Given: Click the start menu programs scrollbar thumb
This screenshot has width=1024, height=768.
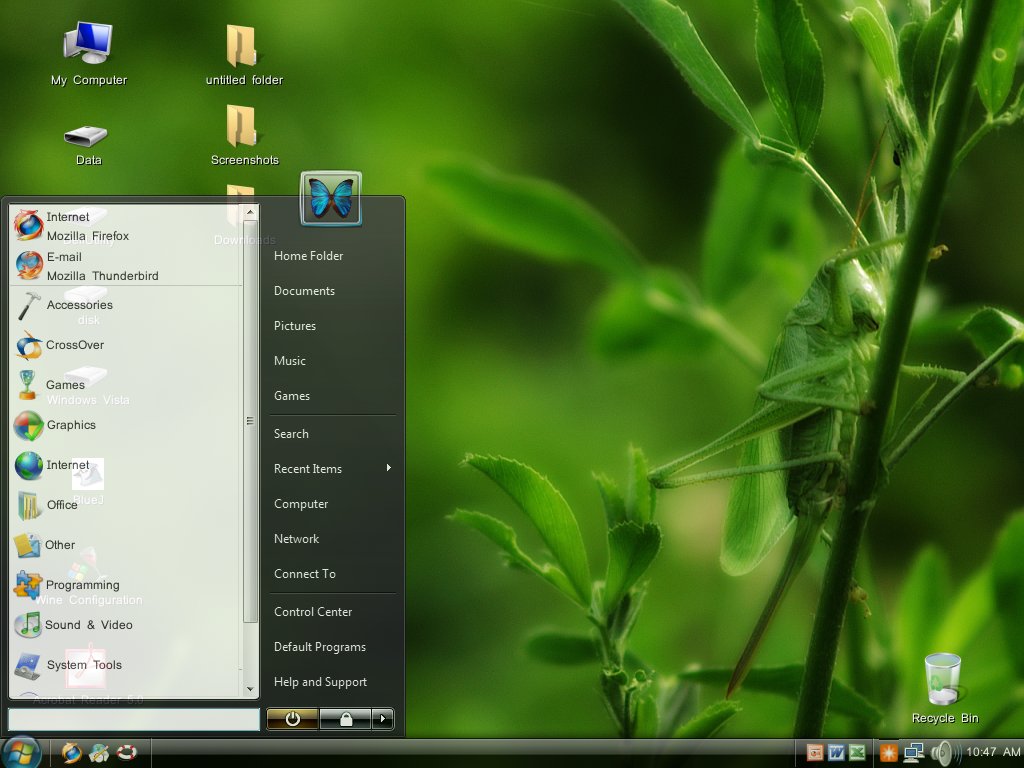Looking at the screenshot, I should pyautogui.click(x=250, y=421).
